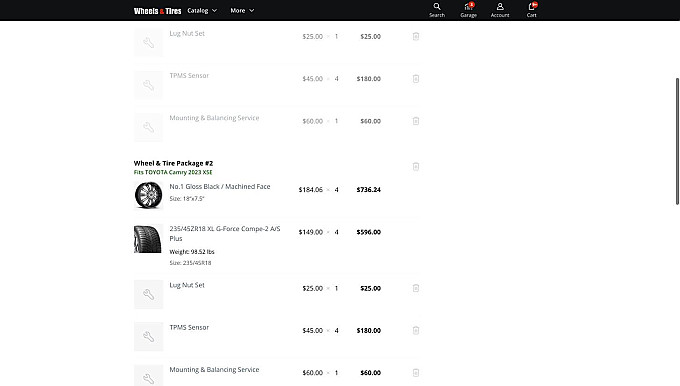Image resolution: width=680 pixels, height=386 pixels.
Task: Click wrench placeholder for faded Lug Nut Set
Action: coord(148,43)
